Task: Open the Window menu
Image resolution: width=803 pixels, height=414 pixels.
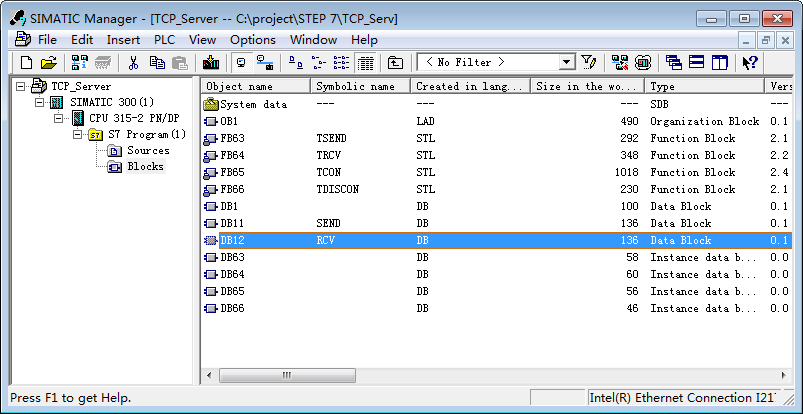Action: coord(313,40)
